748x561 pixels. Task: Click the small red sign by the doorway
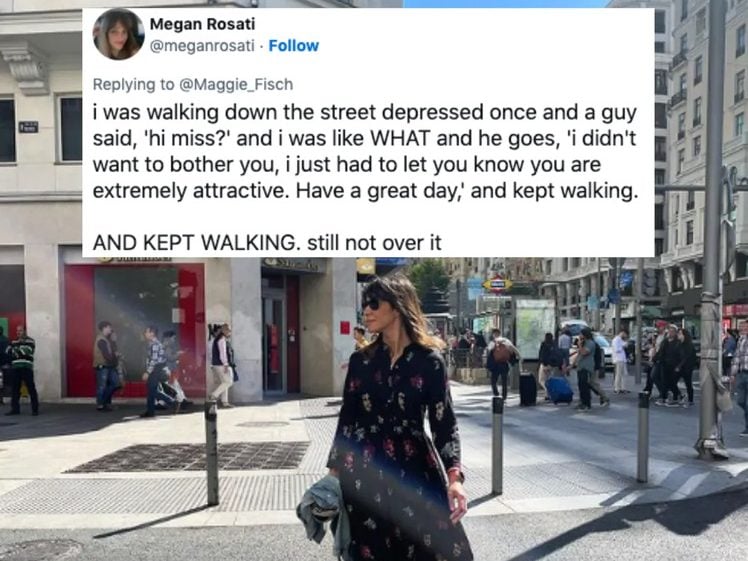point(345,328)
